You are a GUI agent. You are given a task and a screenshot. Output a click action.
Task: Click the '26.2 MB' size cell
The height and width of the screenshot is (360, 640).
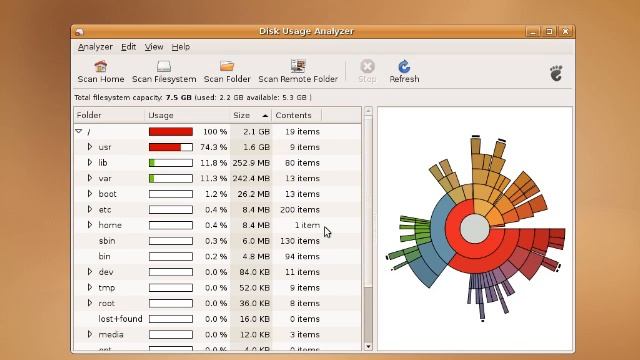pyautogui.click(x=253, y=194)
